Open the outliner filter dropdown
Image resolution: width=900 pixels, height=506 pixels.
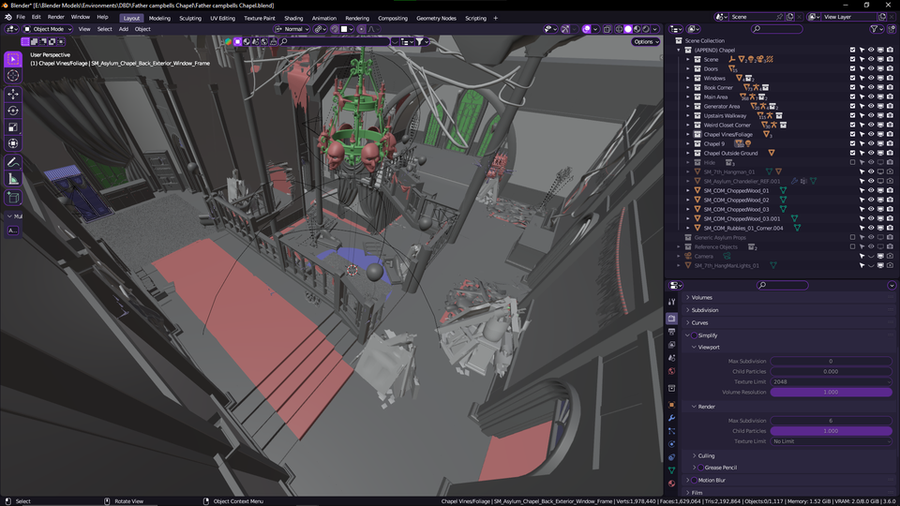click(x=878, y=29)
